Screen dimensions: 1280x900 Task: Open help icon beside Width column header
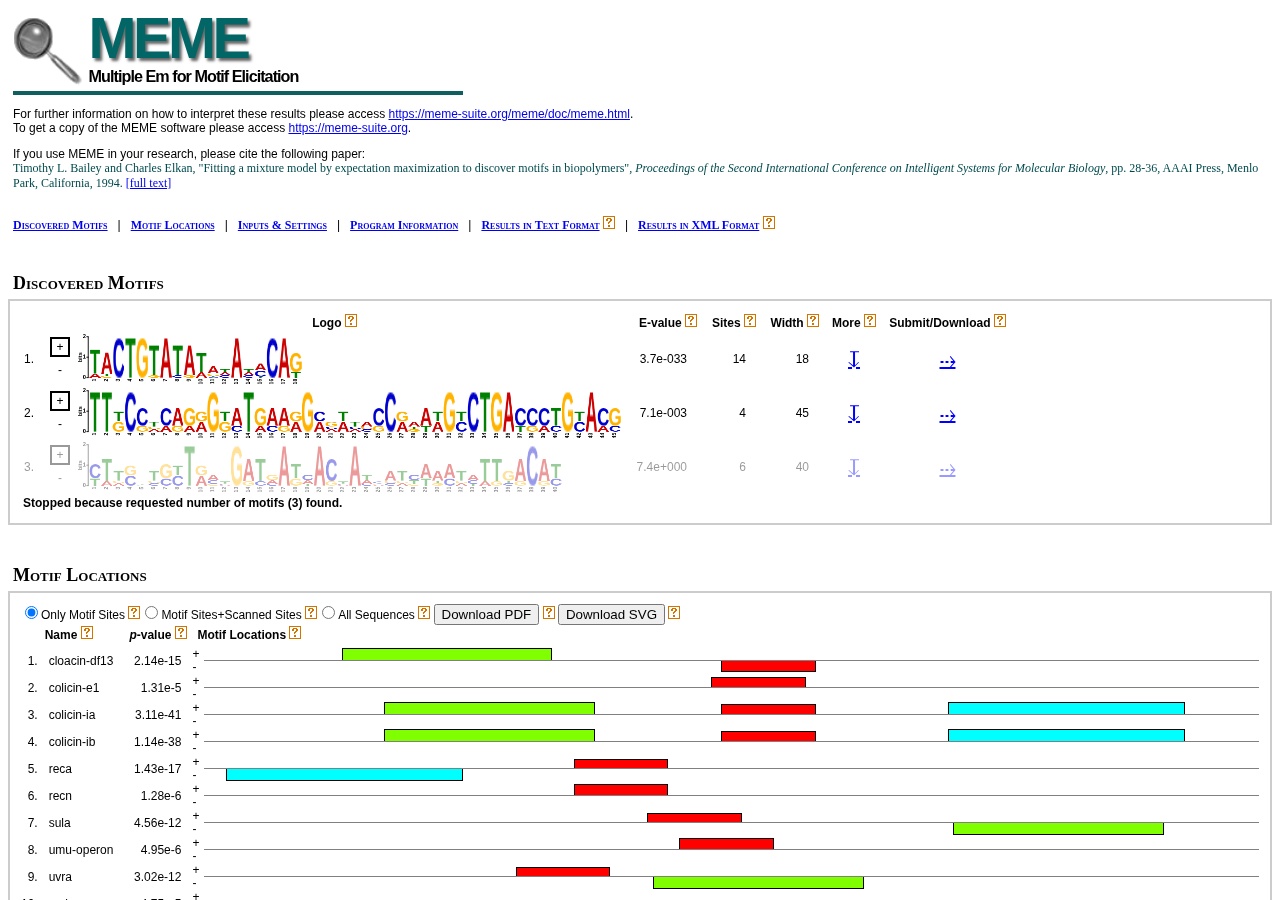(813, 321)
